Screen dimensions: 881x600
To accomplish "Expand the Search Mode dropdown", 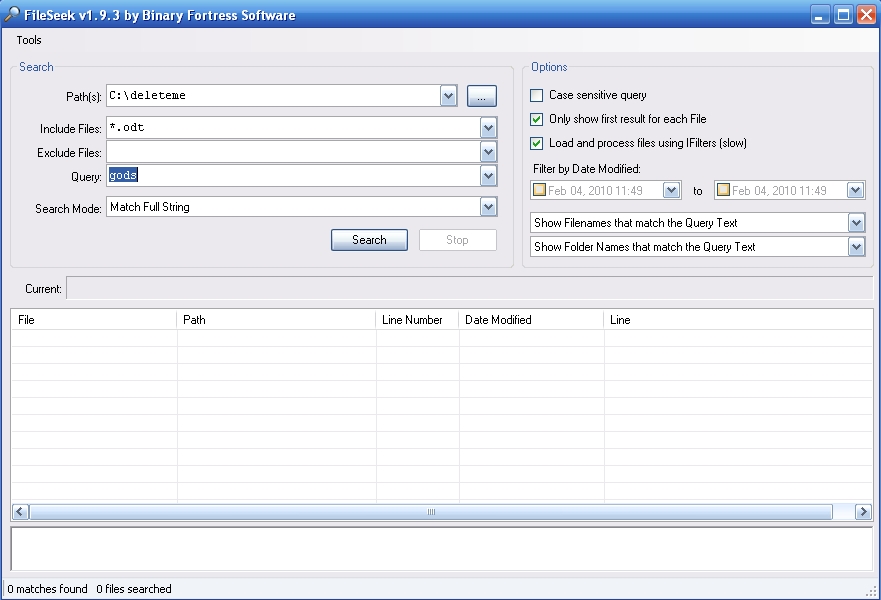I will point(488,207).
